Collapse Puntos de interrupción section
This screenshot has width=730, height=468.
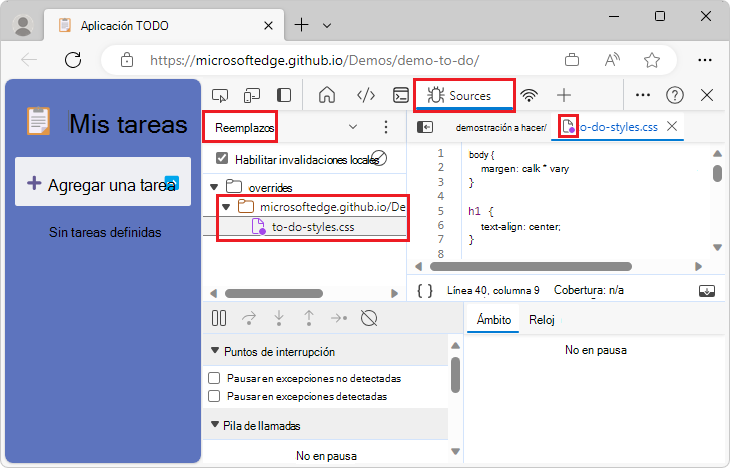pyautogui.click(x=215, y=351)
